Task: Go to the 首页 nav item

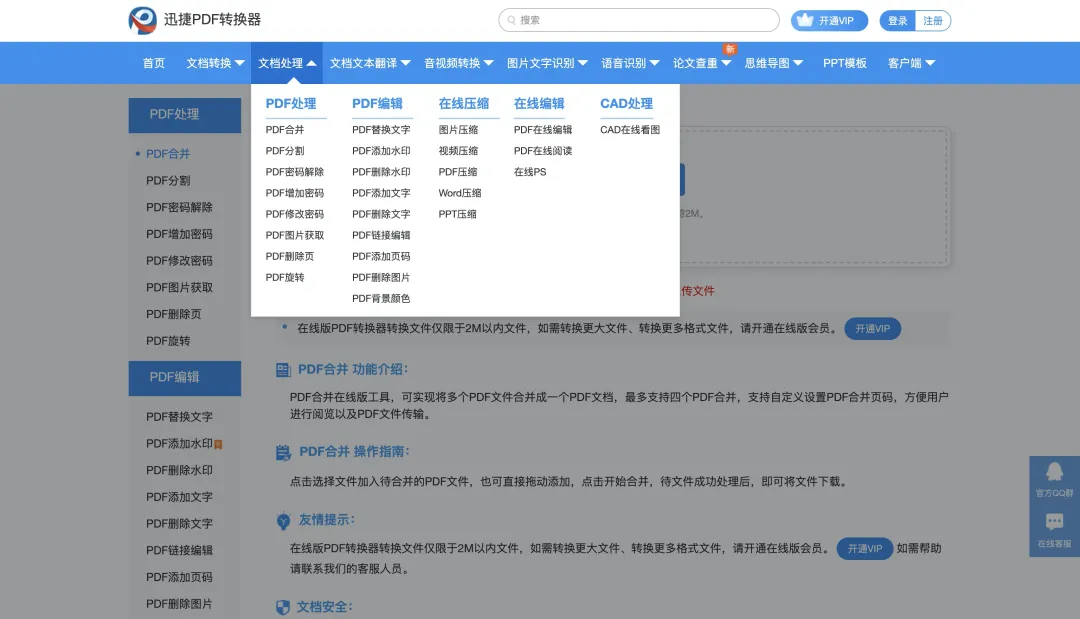Action: pos(154,63)
